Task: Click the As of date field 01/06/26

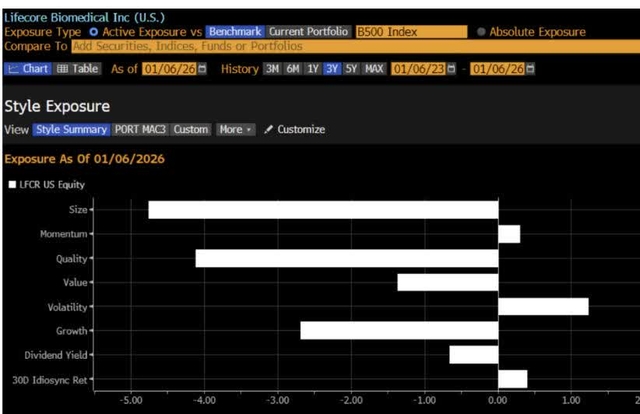Action: coord(169,69)
